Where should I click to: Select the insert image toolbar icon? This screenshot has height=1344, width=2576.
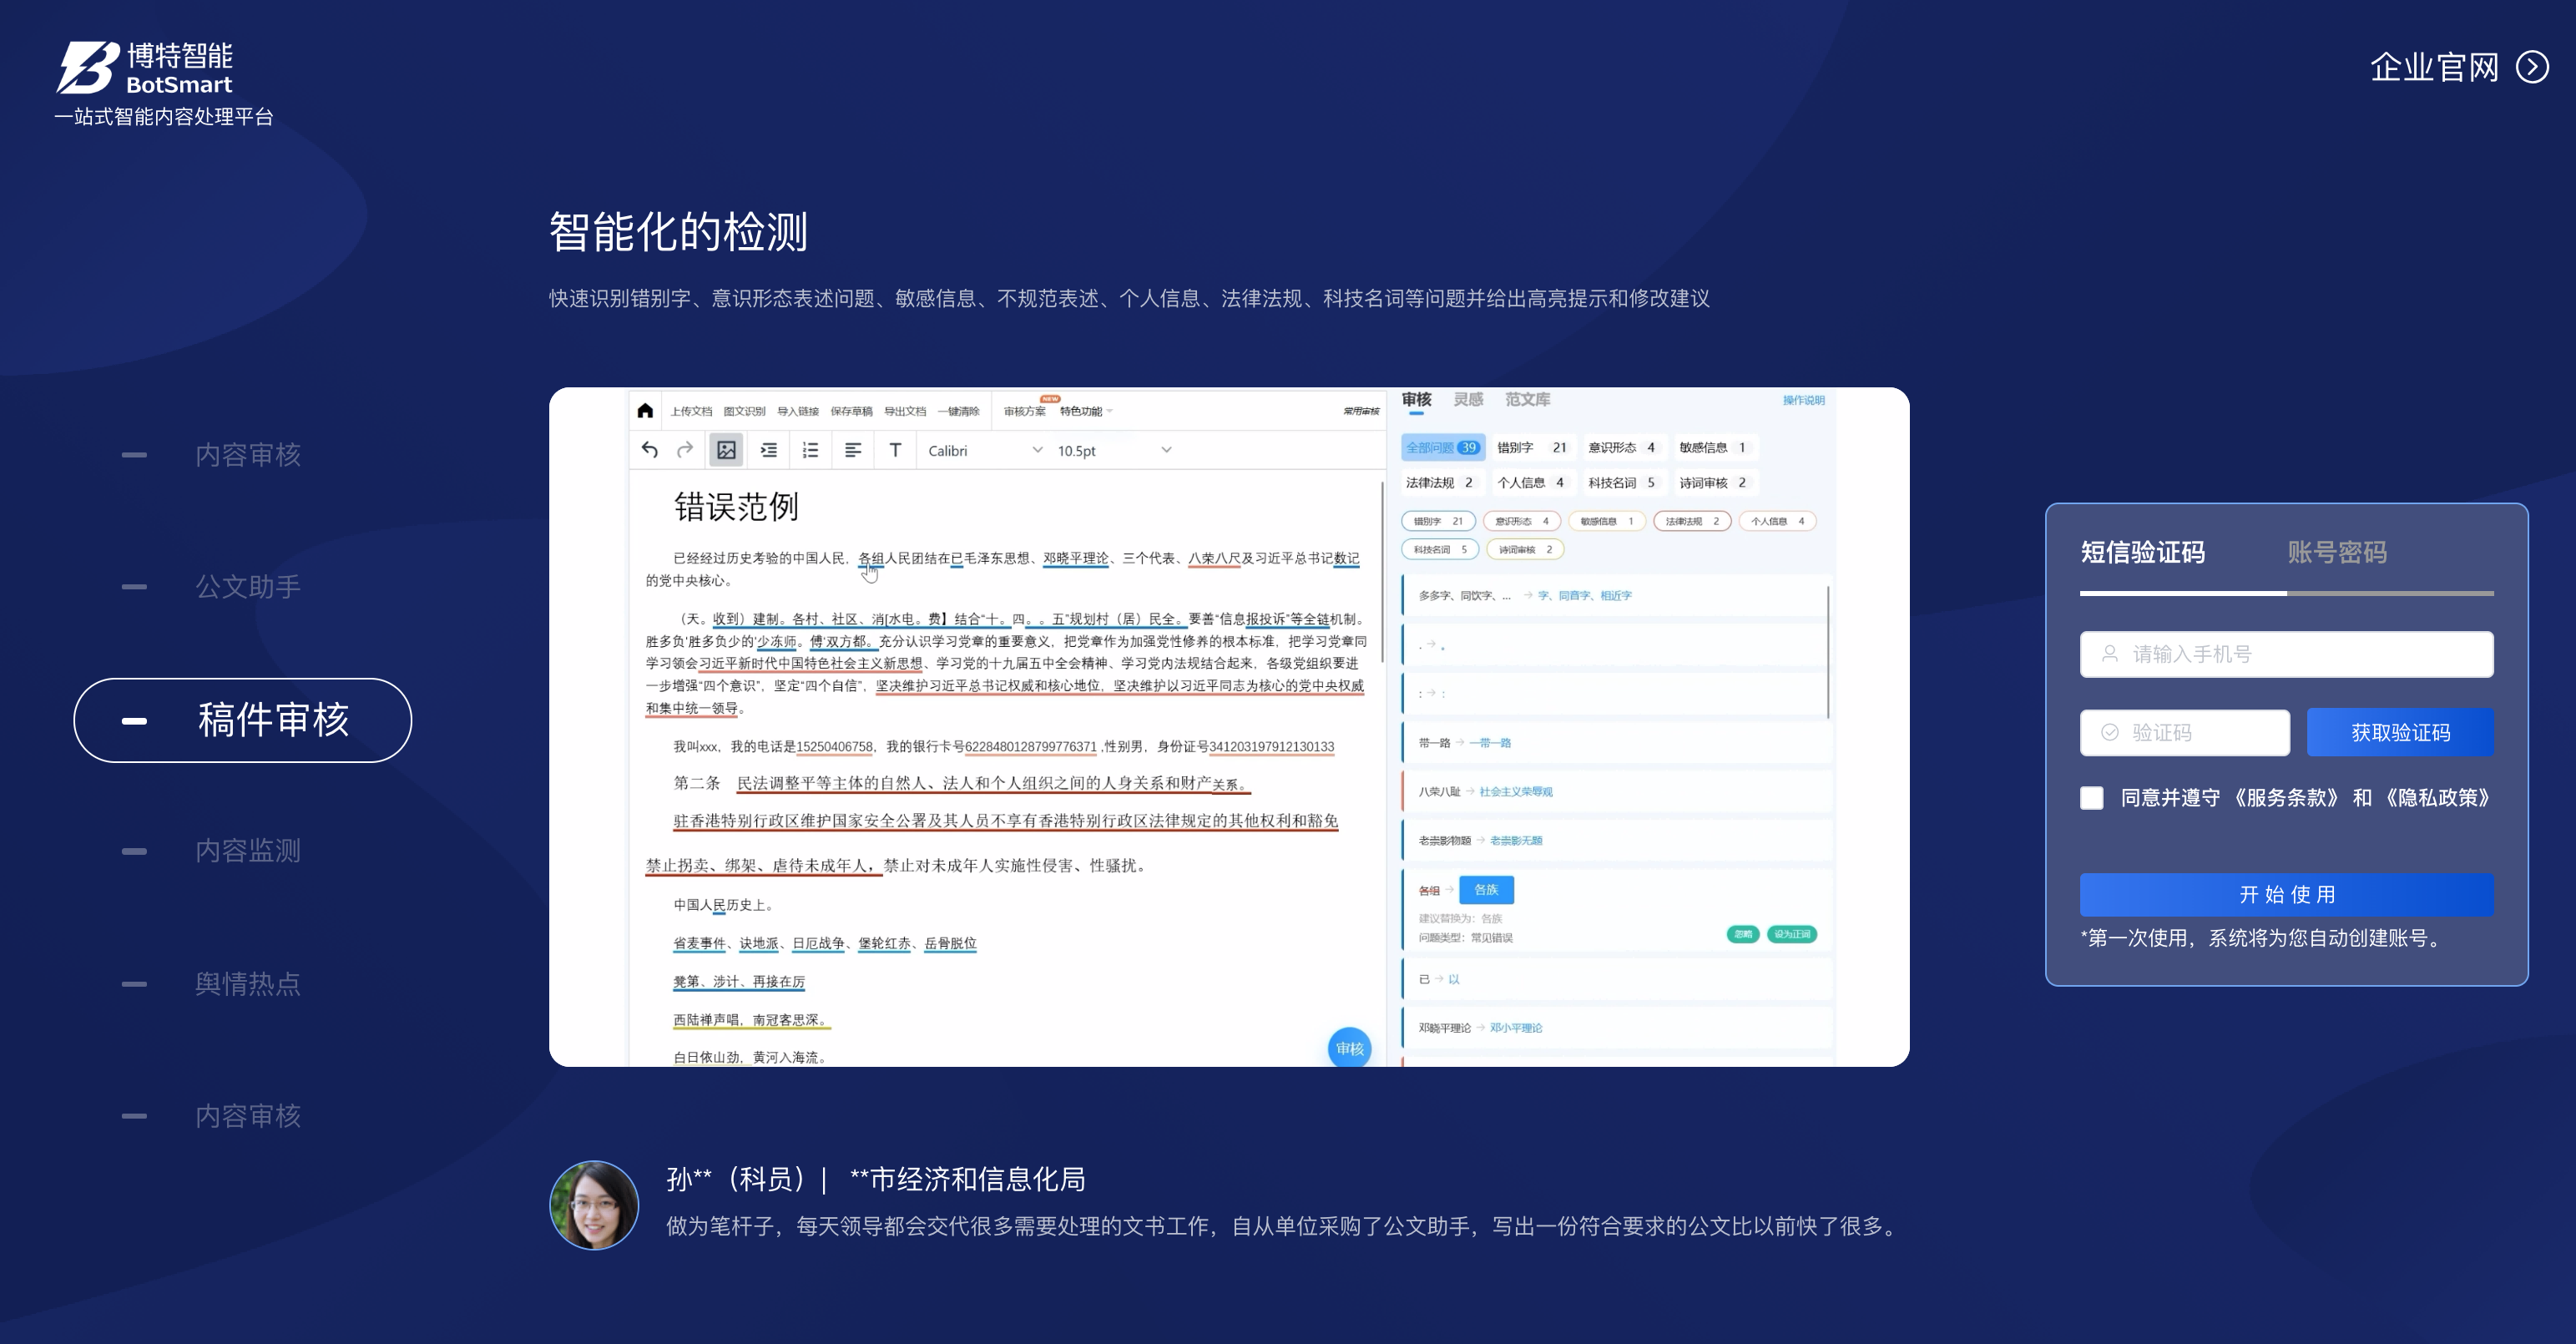click(726, 450)
